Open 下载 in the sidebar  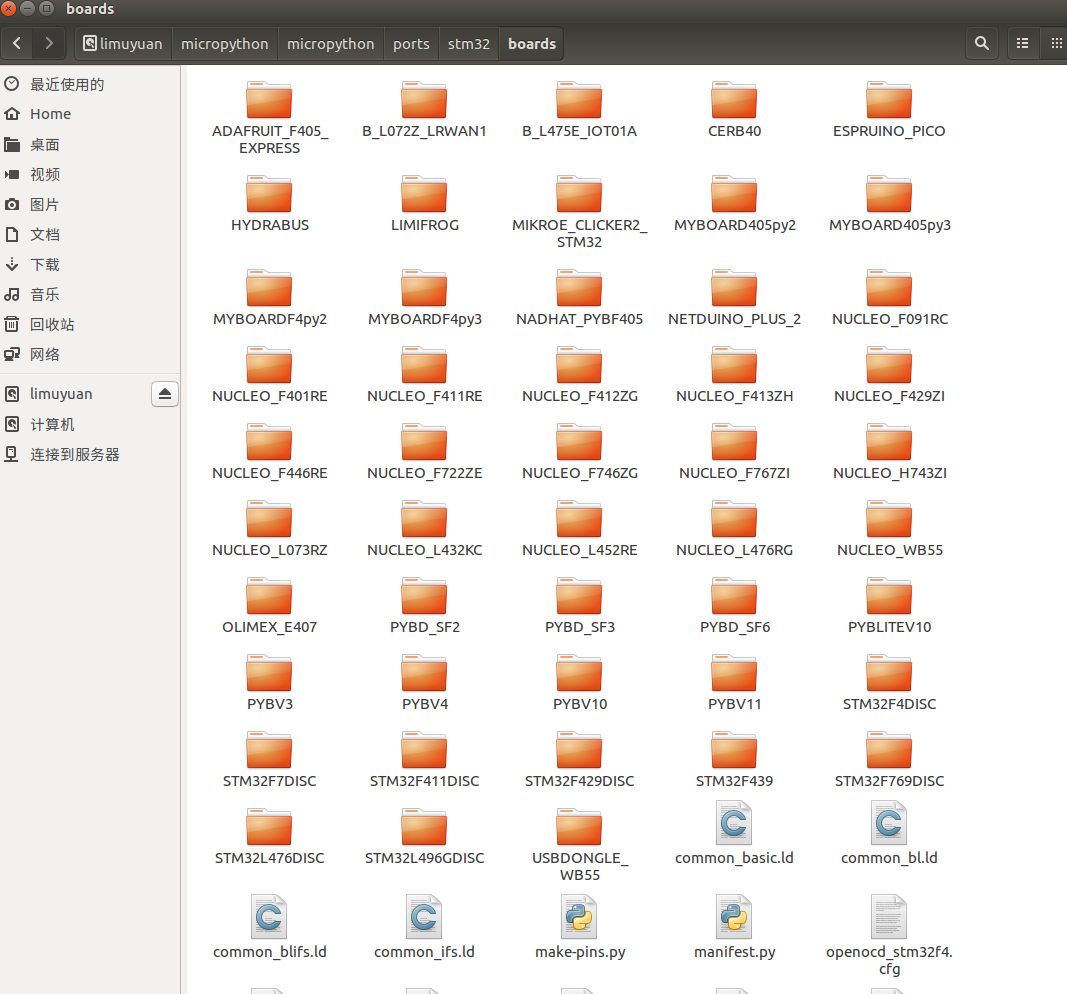90,264
